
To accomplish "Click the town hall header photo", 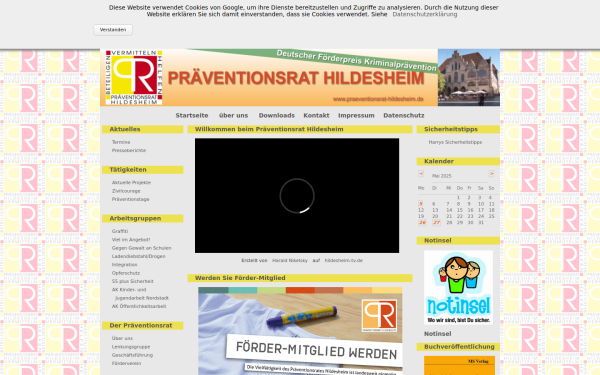I will [x=469, y=77].
